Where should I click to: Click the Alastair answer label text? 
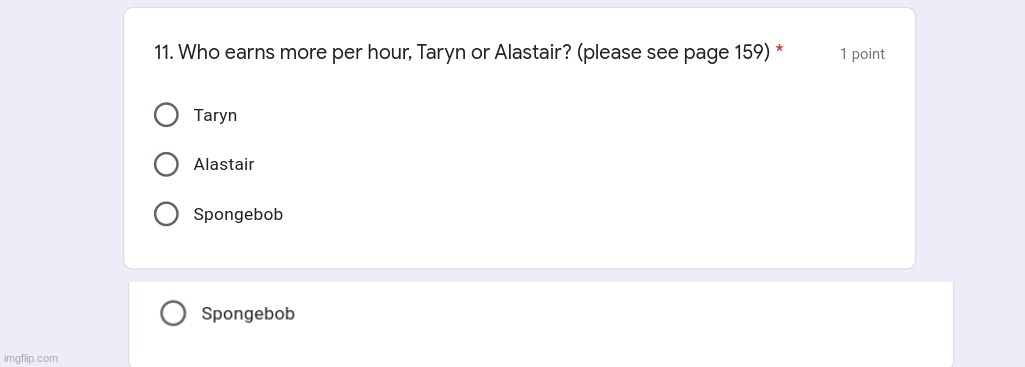coord(224,164)
